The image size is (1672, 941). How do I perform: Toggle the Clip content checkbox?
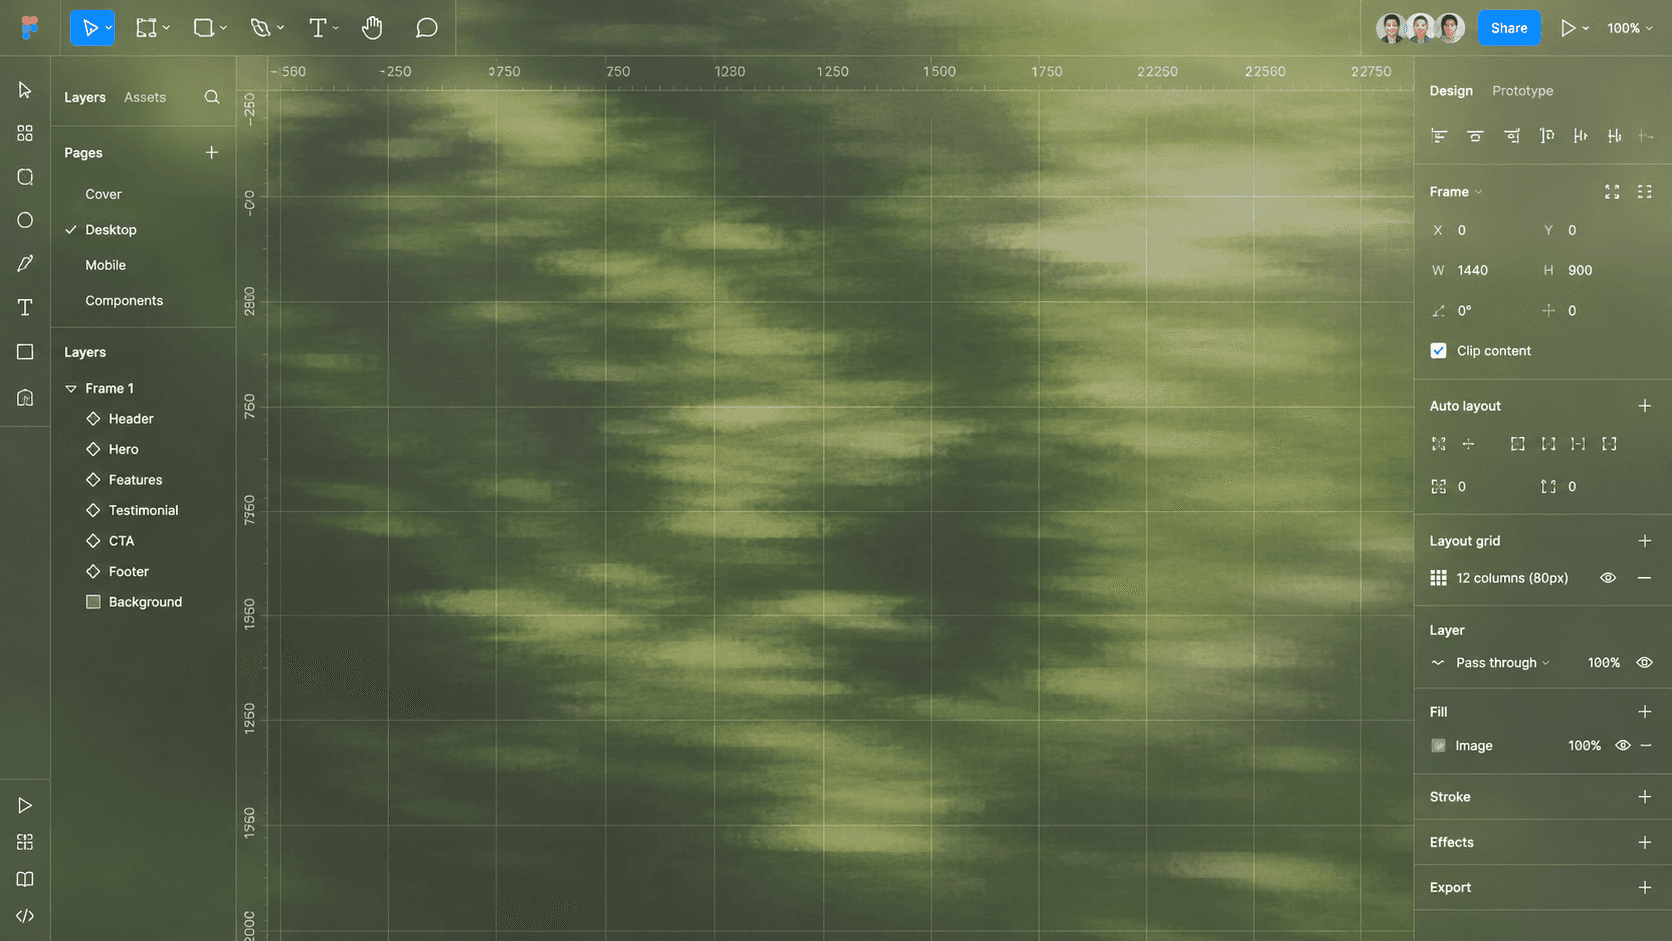[x=1438, y=351]
